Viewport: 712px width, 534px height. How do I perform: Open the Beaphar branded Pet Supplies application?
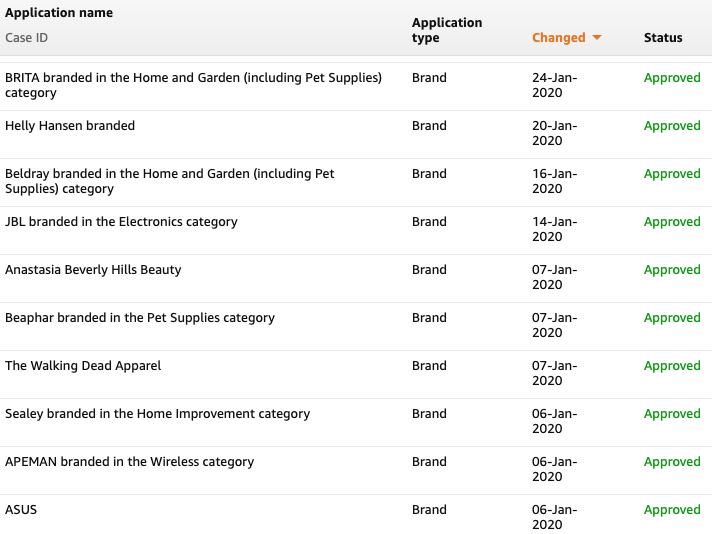tap(140, 318)
